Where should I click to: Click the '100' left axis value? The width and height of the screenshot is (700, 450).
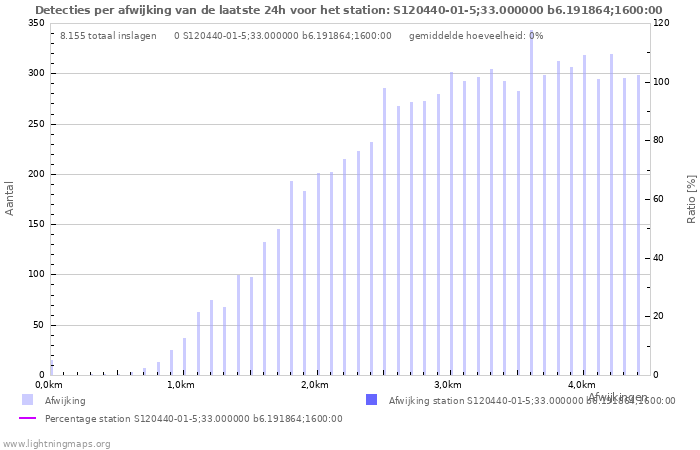[37, 274]
